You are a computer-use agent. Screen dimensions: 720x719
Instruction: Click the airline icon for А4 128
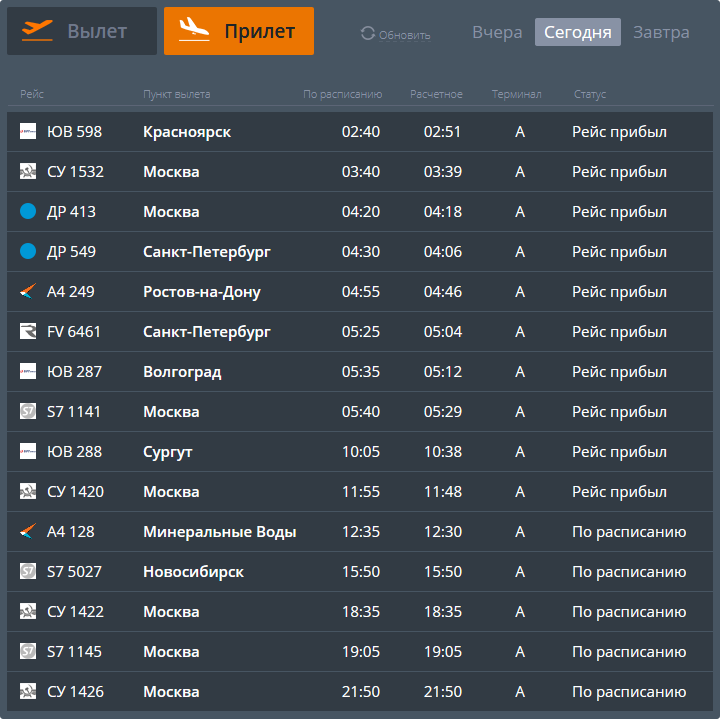coord(28,532)
